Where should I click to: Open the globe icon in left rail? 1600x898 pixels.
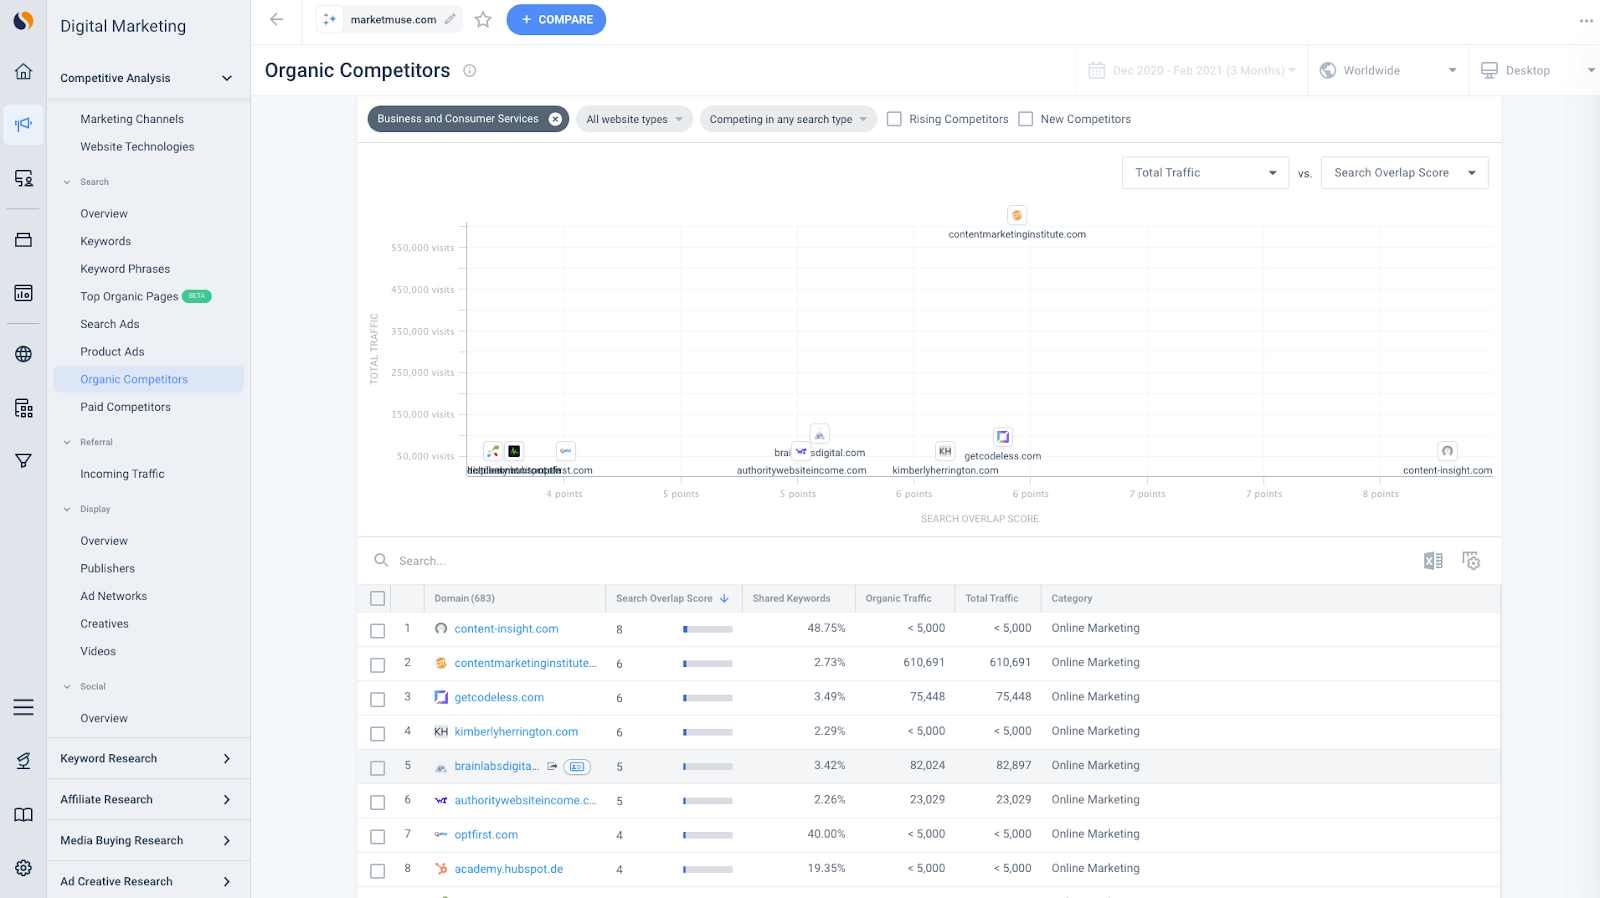(23, 354)
